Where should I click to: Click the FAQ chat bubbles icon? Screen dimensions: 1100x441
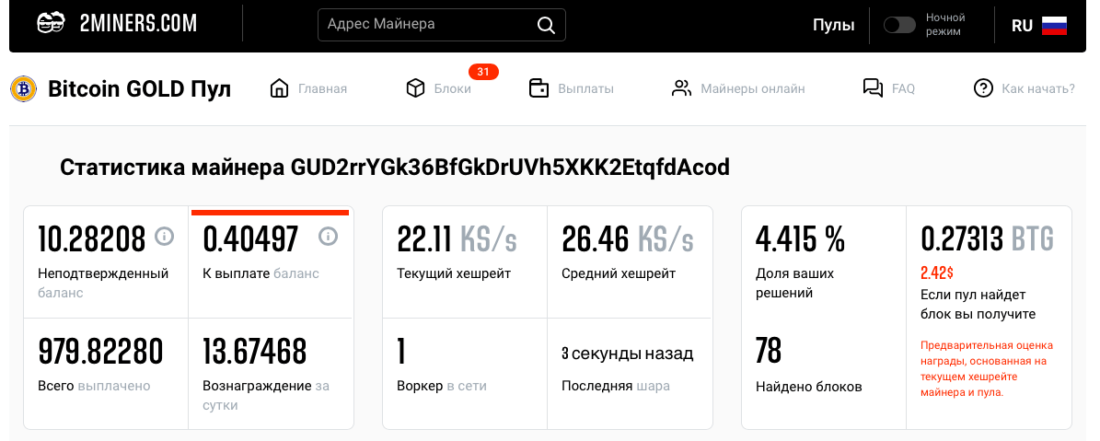[873, 89]
